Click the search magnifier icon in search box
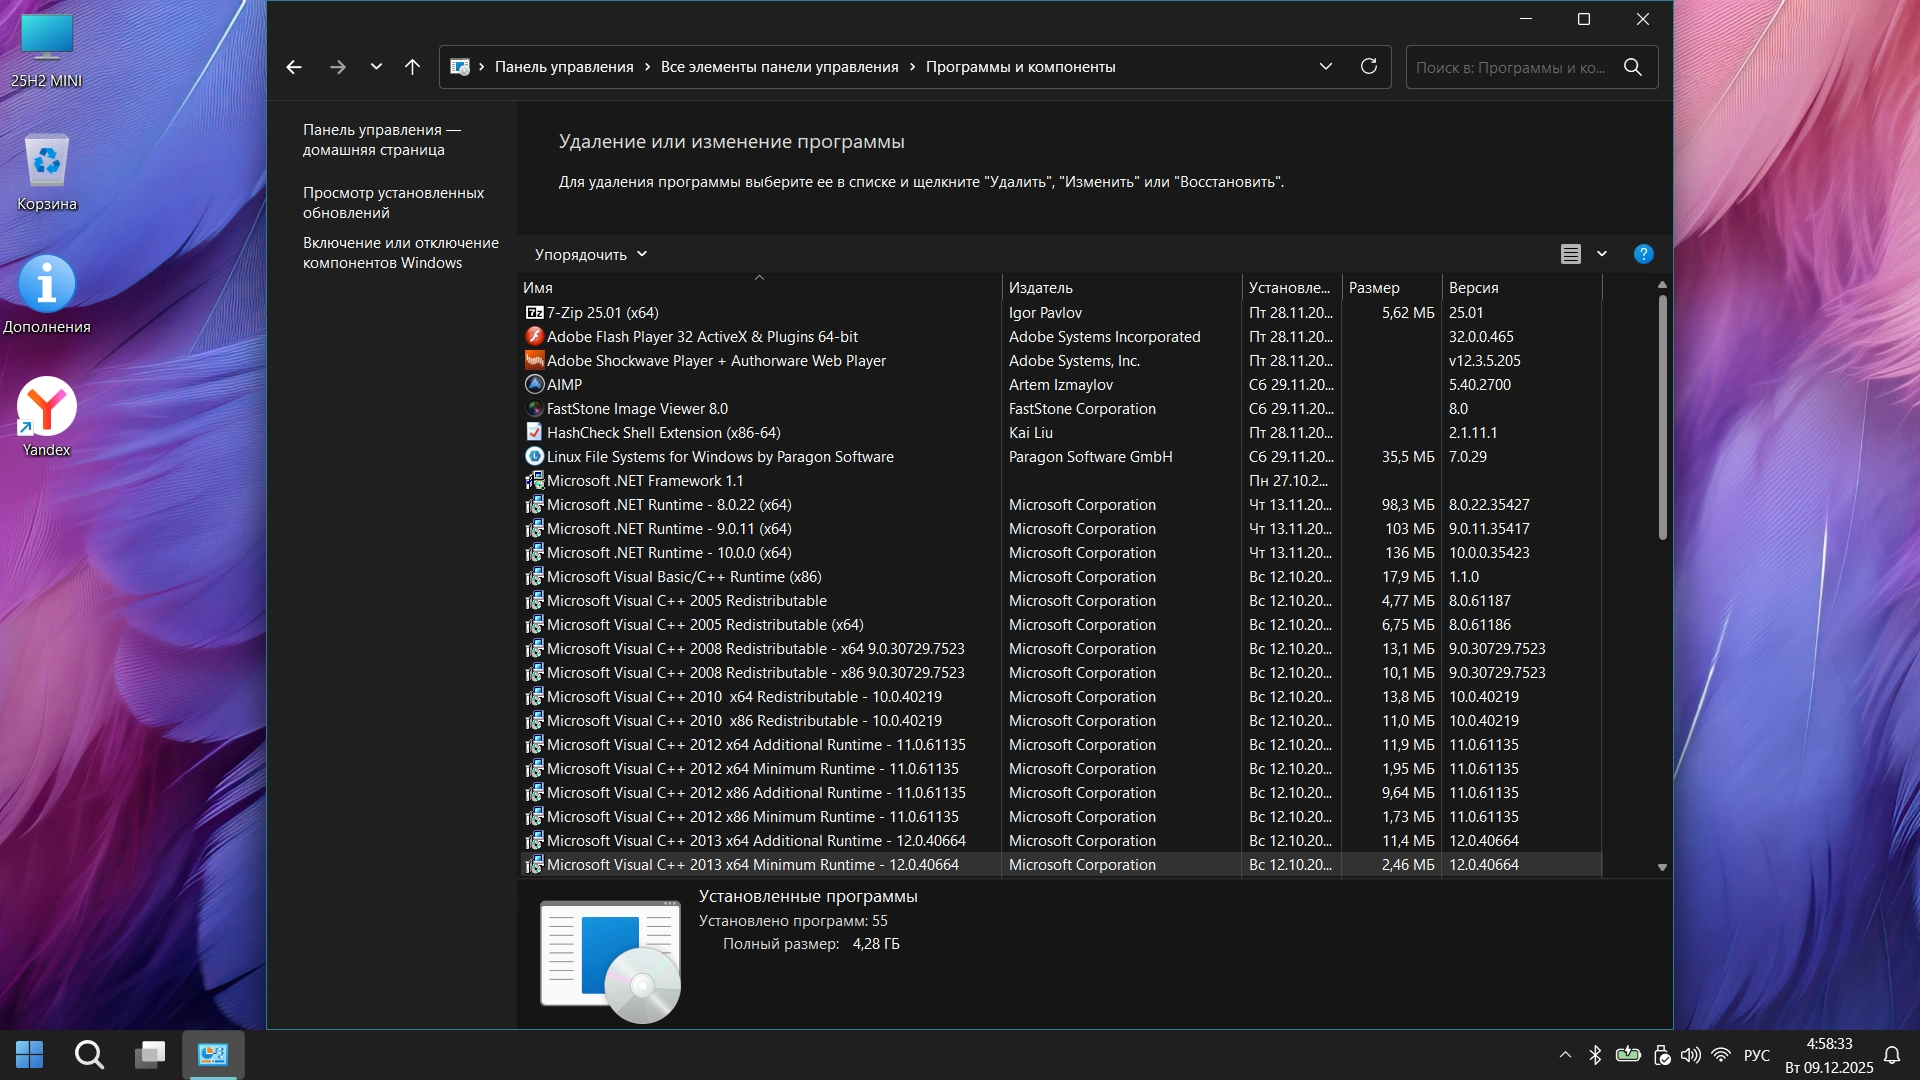 (x=1633, y=67)
